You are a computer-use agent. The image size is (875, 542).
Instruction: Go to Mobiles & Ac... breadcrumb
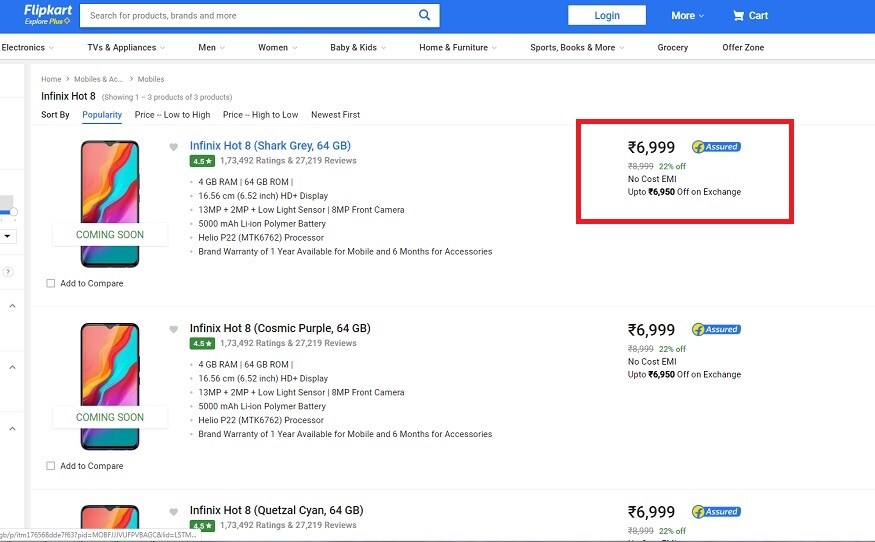click(x=98, y=79)
